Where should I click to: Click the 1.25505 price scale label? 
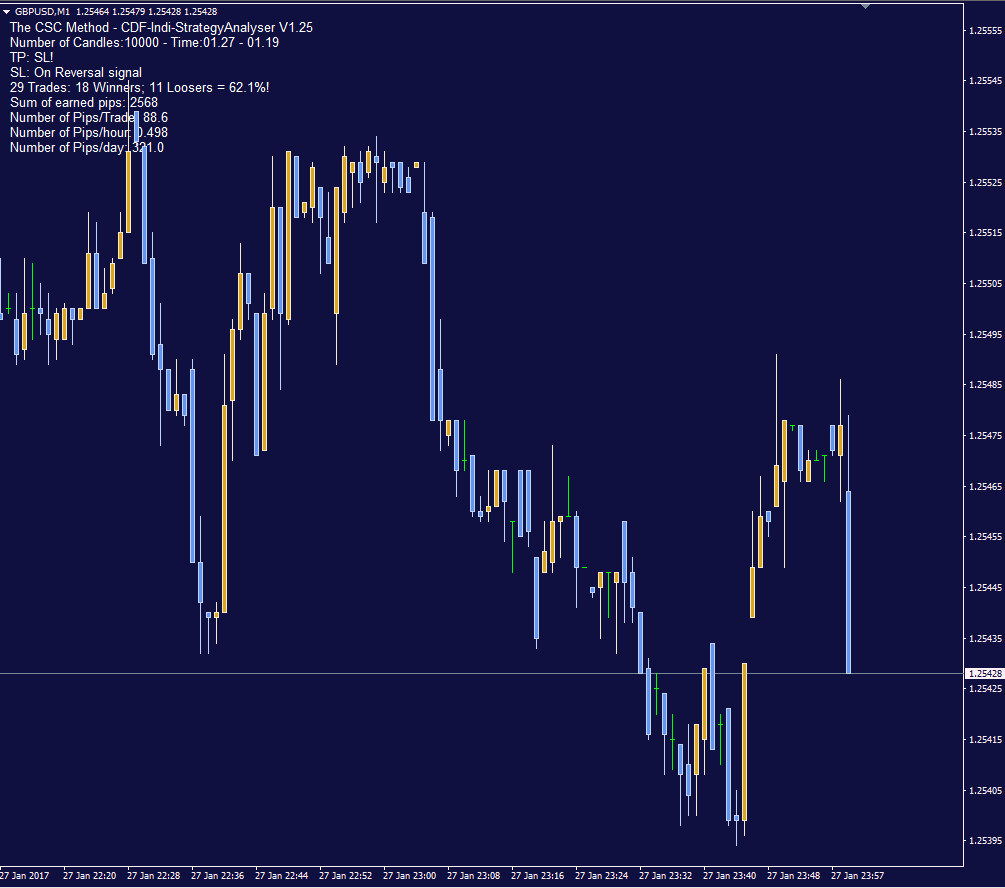coord(985,283)
